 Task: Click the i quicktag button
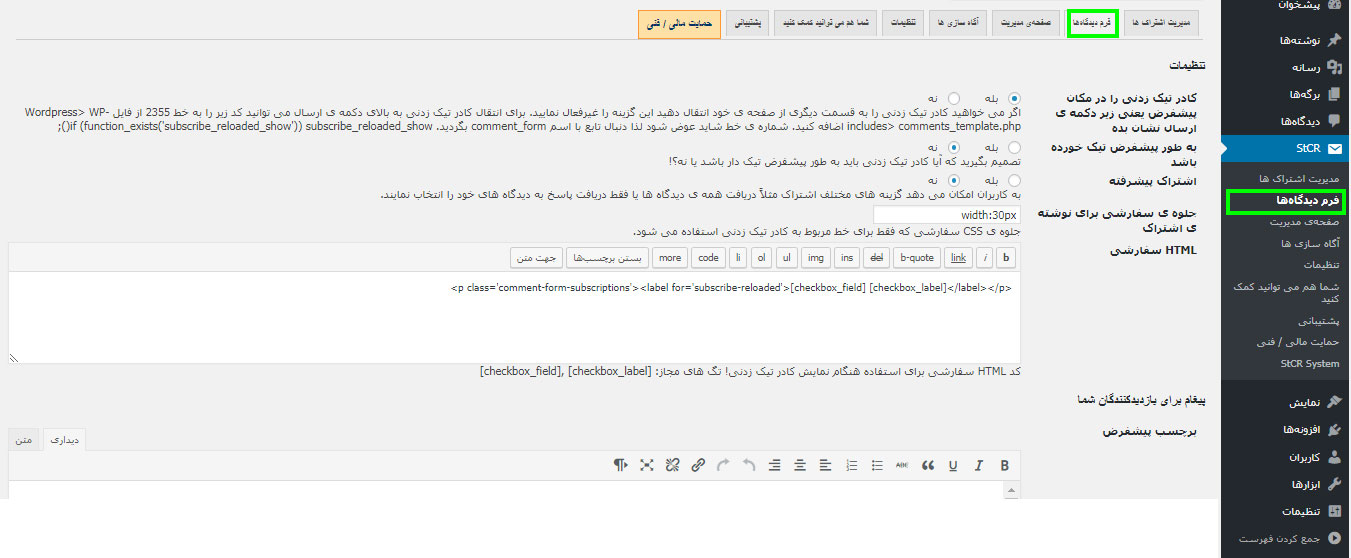click(985, 257)
